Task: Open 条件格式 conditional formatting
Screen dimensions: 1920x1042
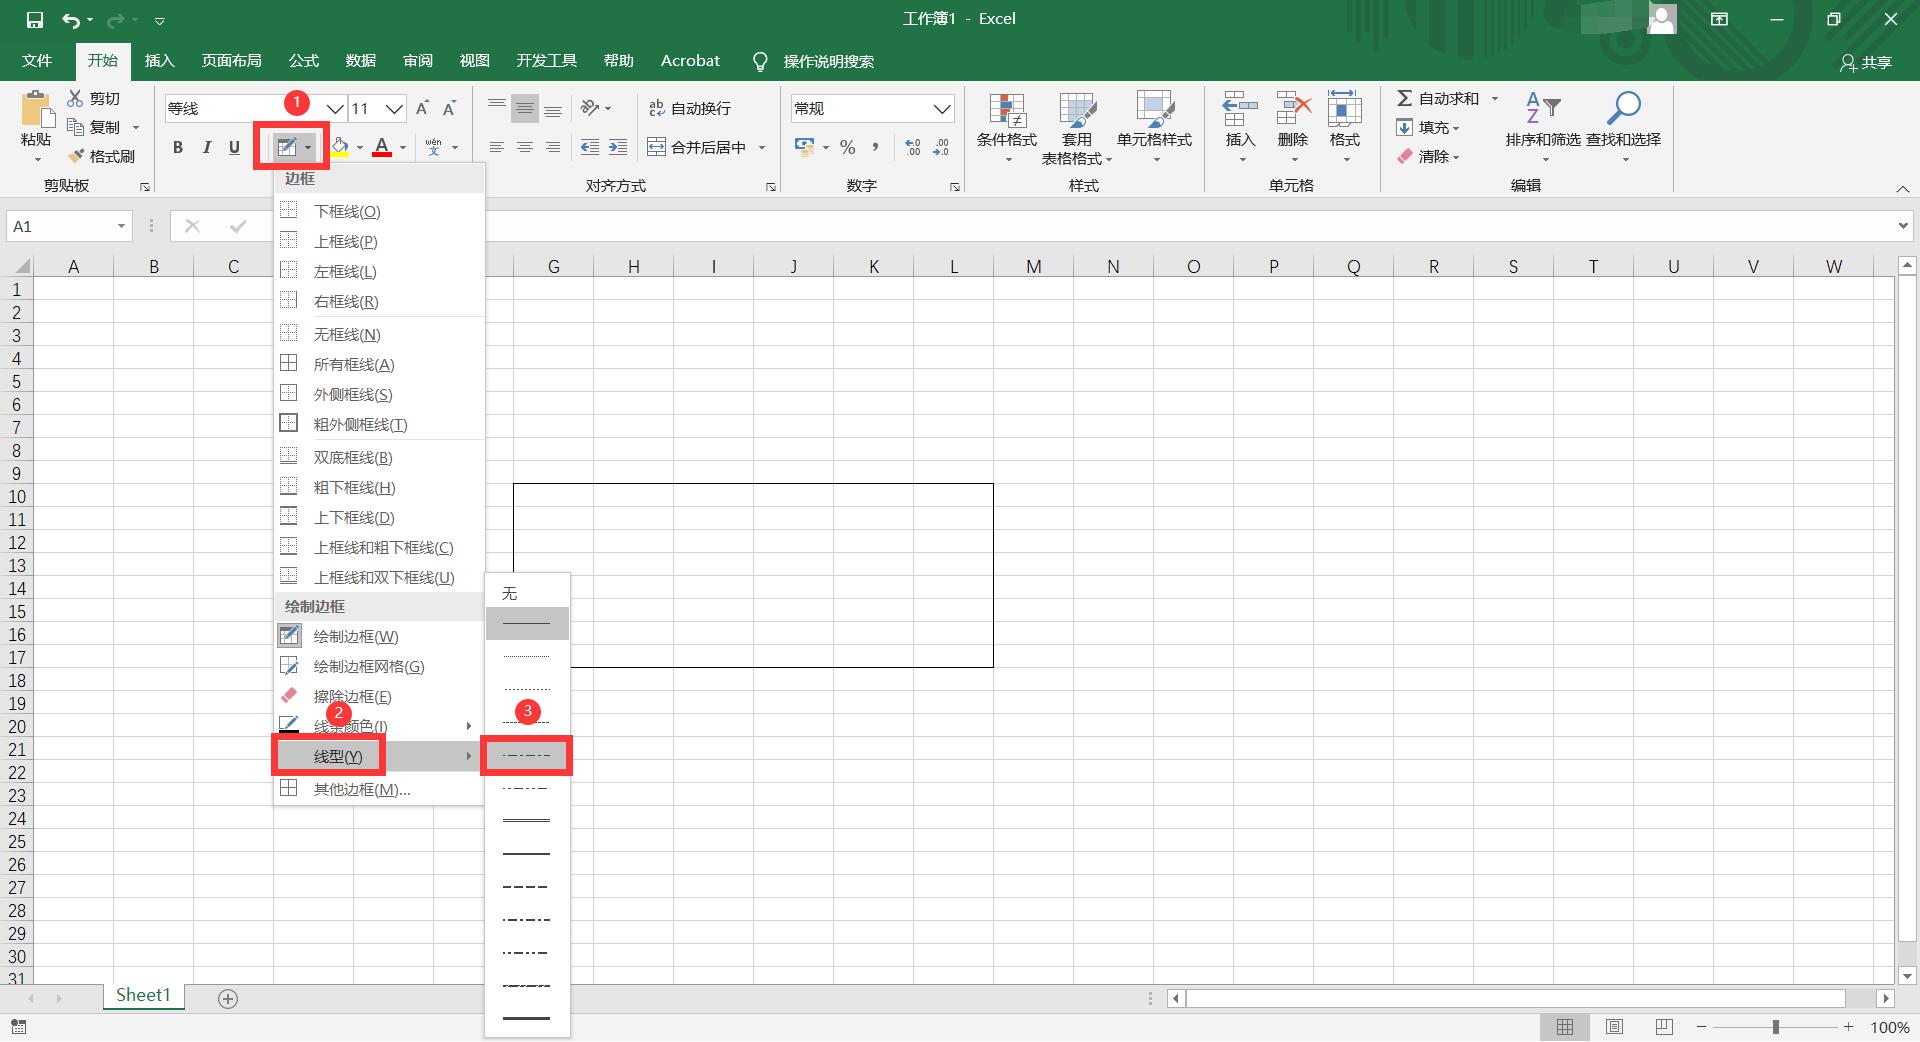Action: coord(1007,127)
